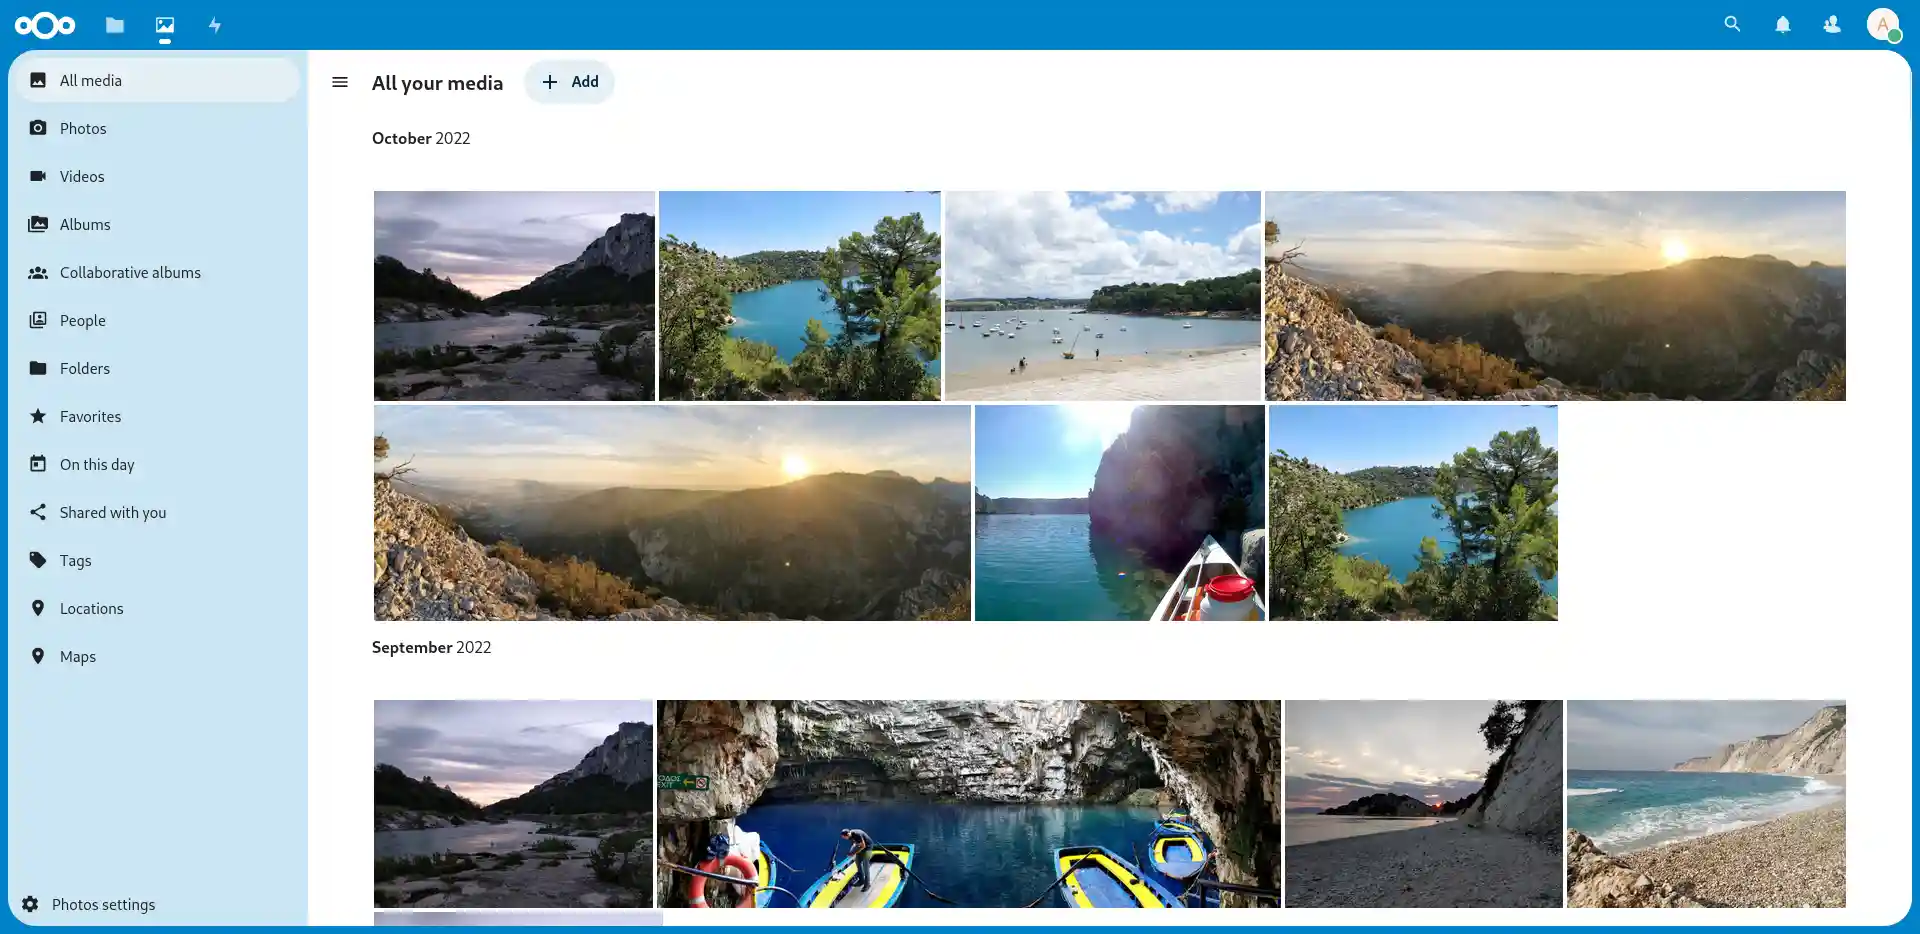Open the Maps section

(x=77, y=656)
